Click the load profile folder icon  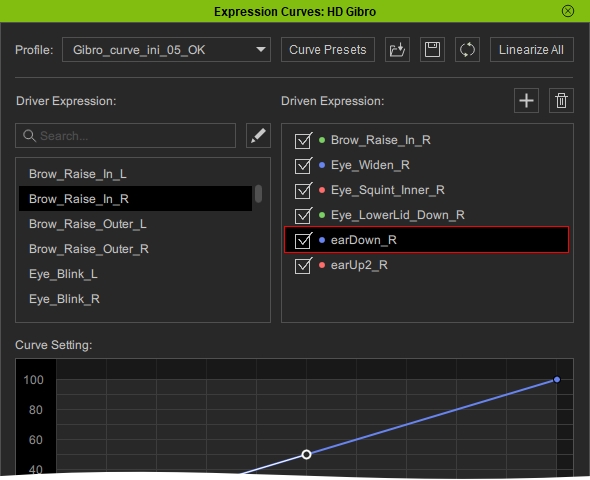tap(397, 50)
